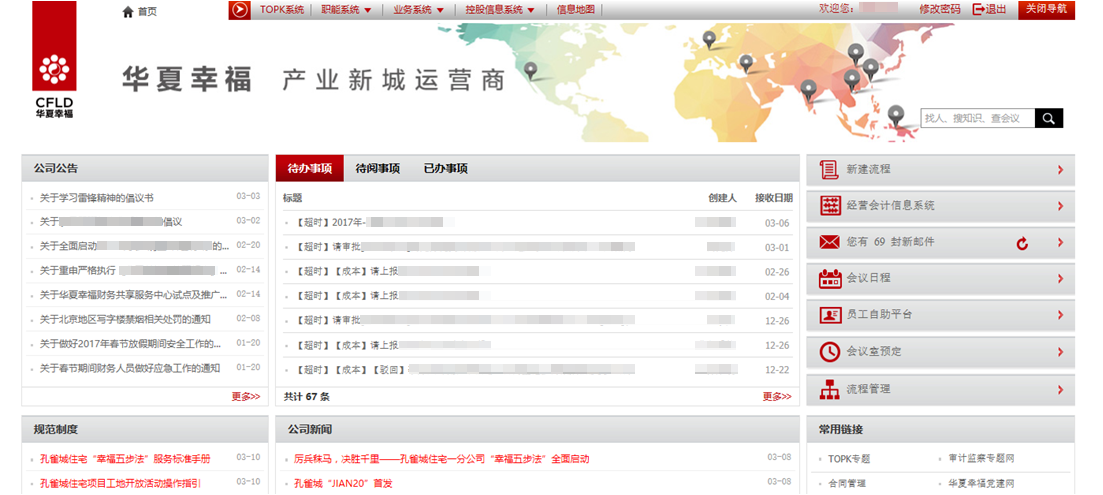The width and height of the screenshot is (1103, 495).
Task: Go to 首页 home link
Action: (x=147, y=11)
